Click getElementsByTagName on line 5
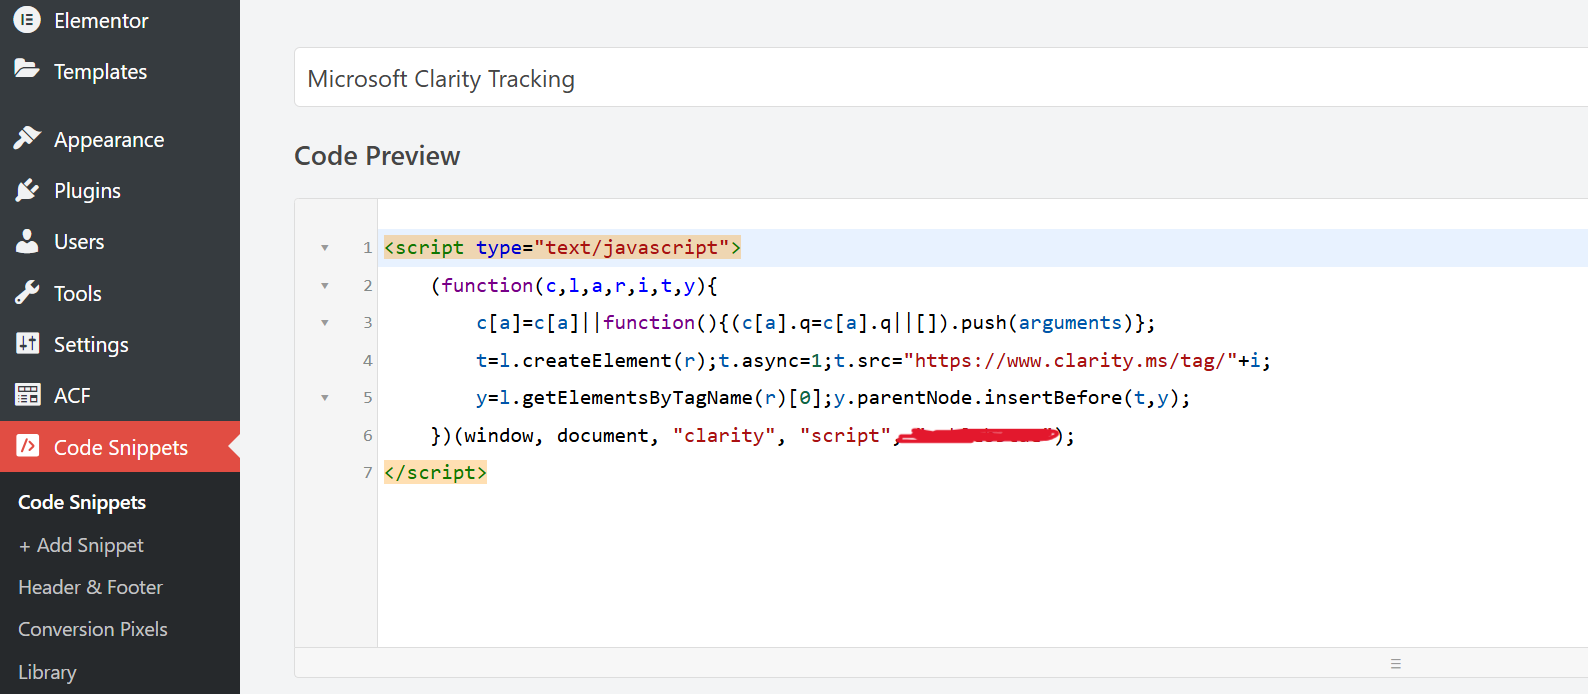This screenshot has height=694, width=1588. [x=637, y=398]
